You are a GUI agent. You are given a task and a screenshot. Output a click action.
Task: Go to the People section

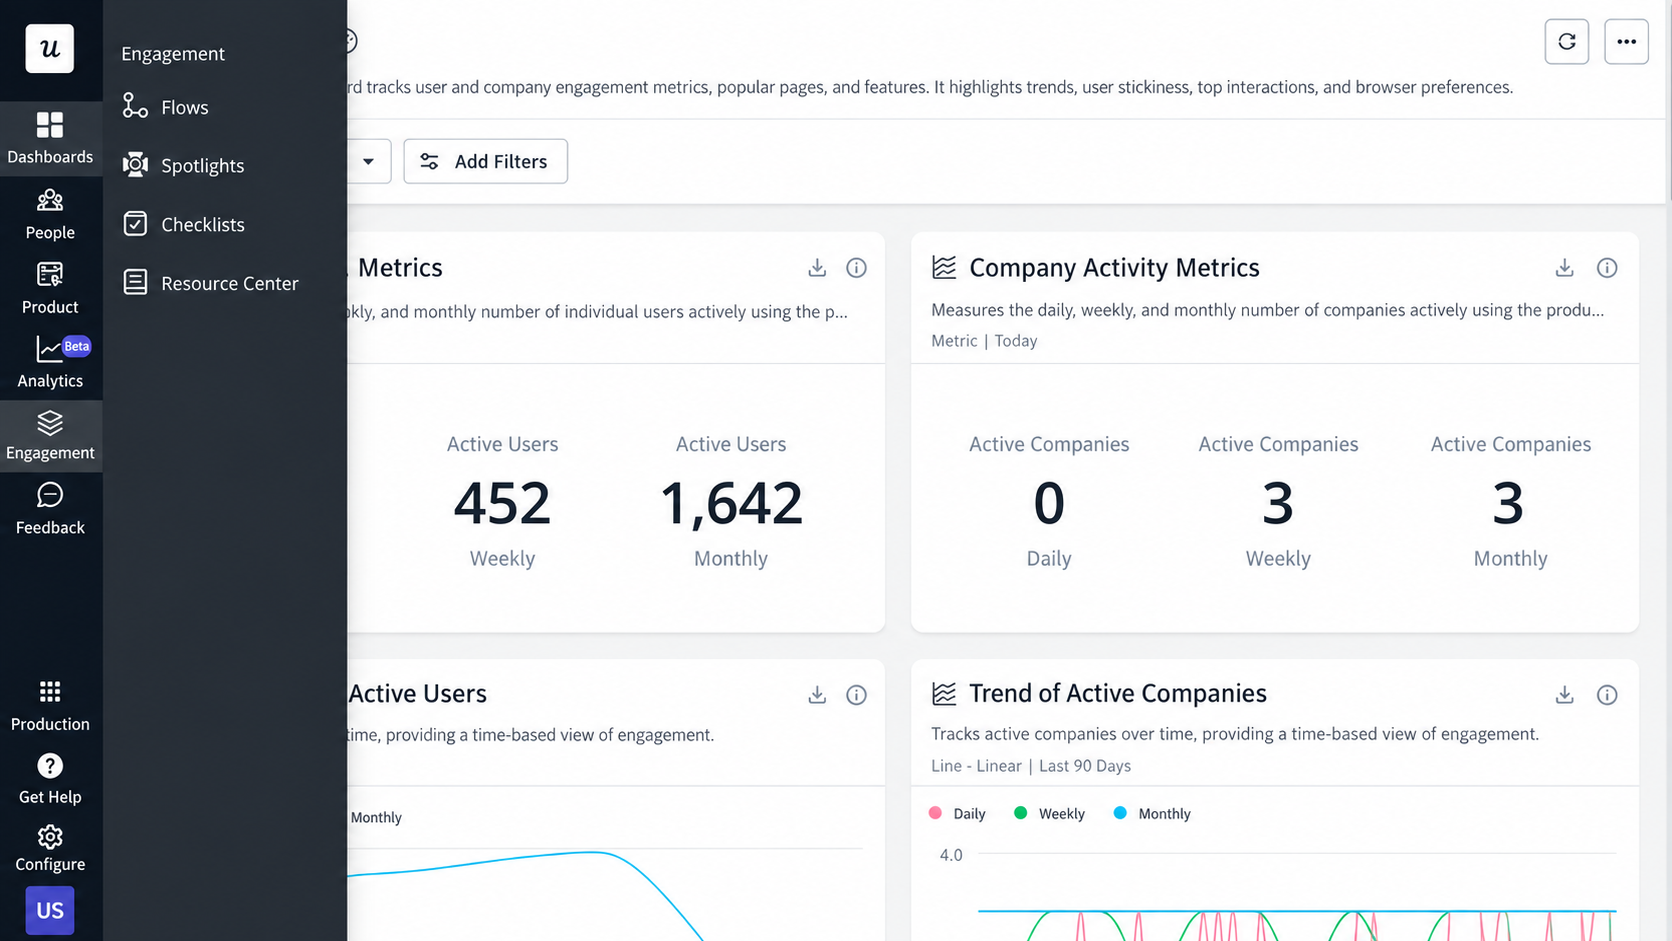coord(50,214)
